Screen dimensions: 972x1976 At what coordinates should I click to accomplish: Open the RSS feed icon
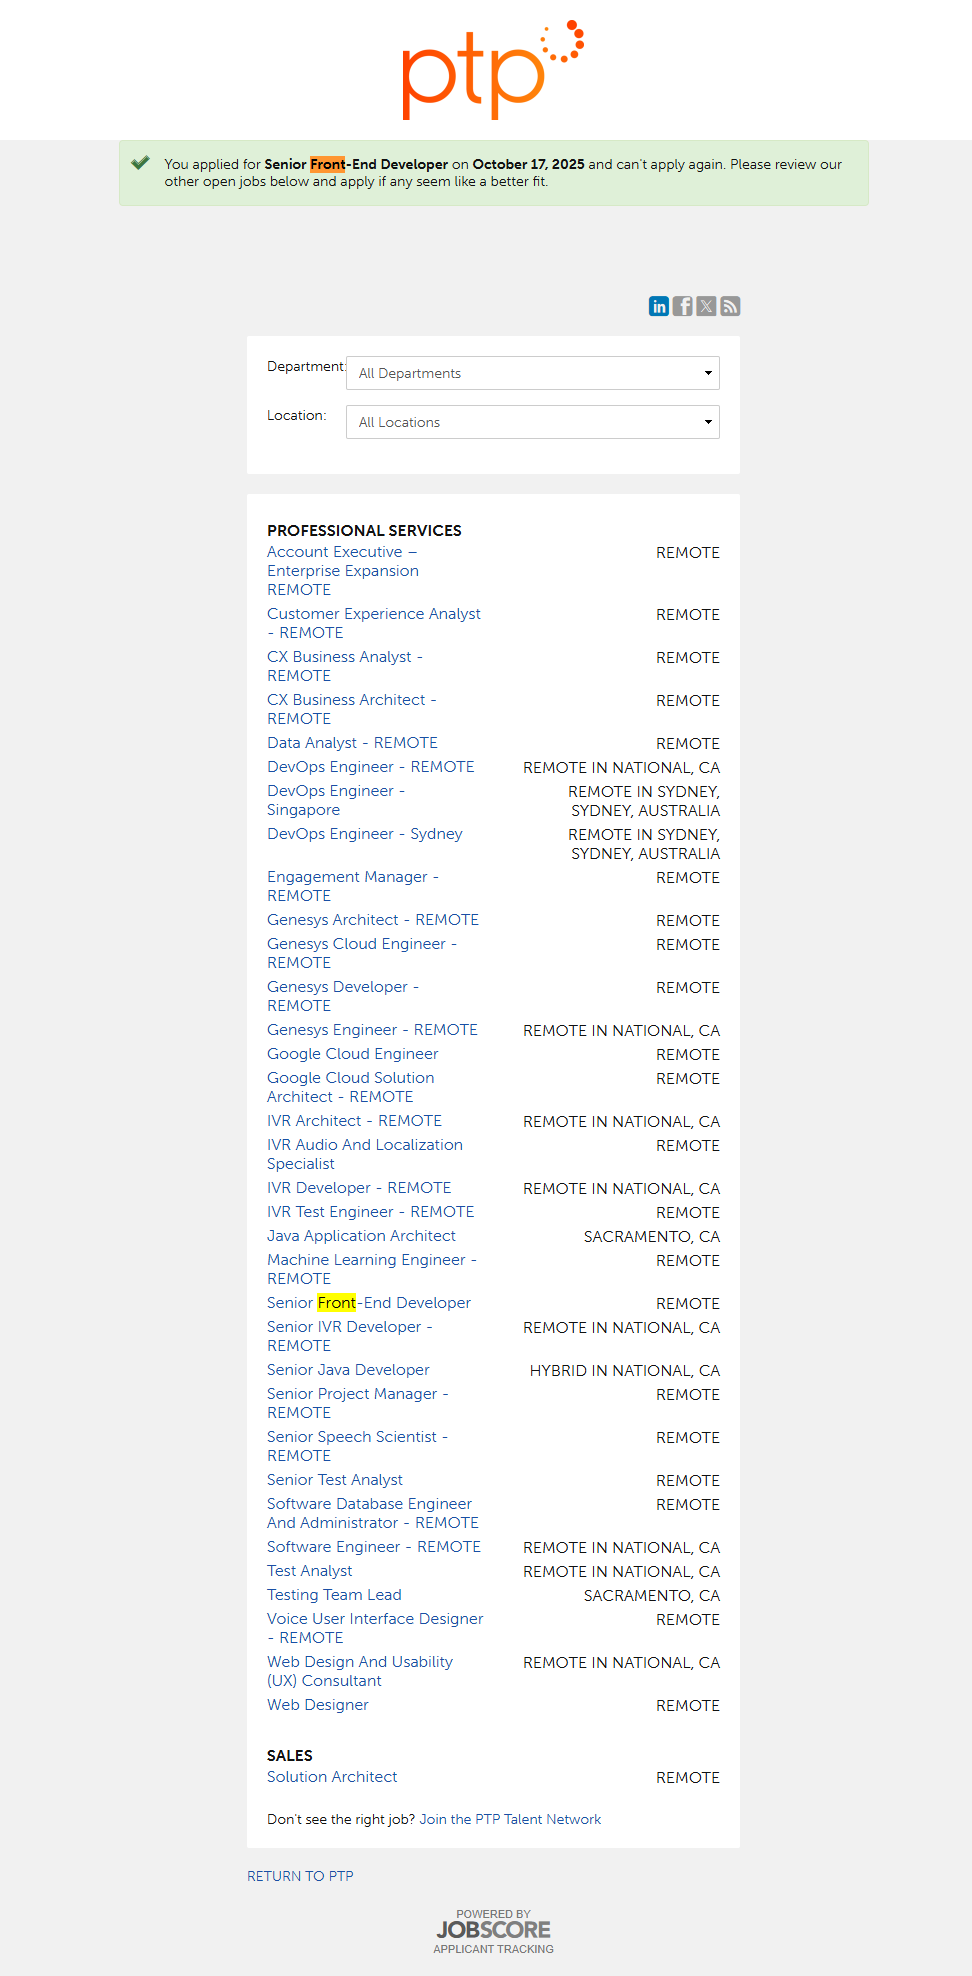pos(731,306)
